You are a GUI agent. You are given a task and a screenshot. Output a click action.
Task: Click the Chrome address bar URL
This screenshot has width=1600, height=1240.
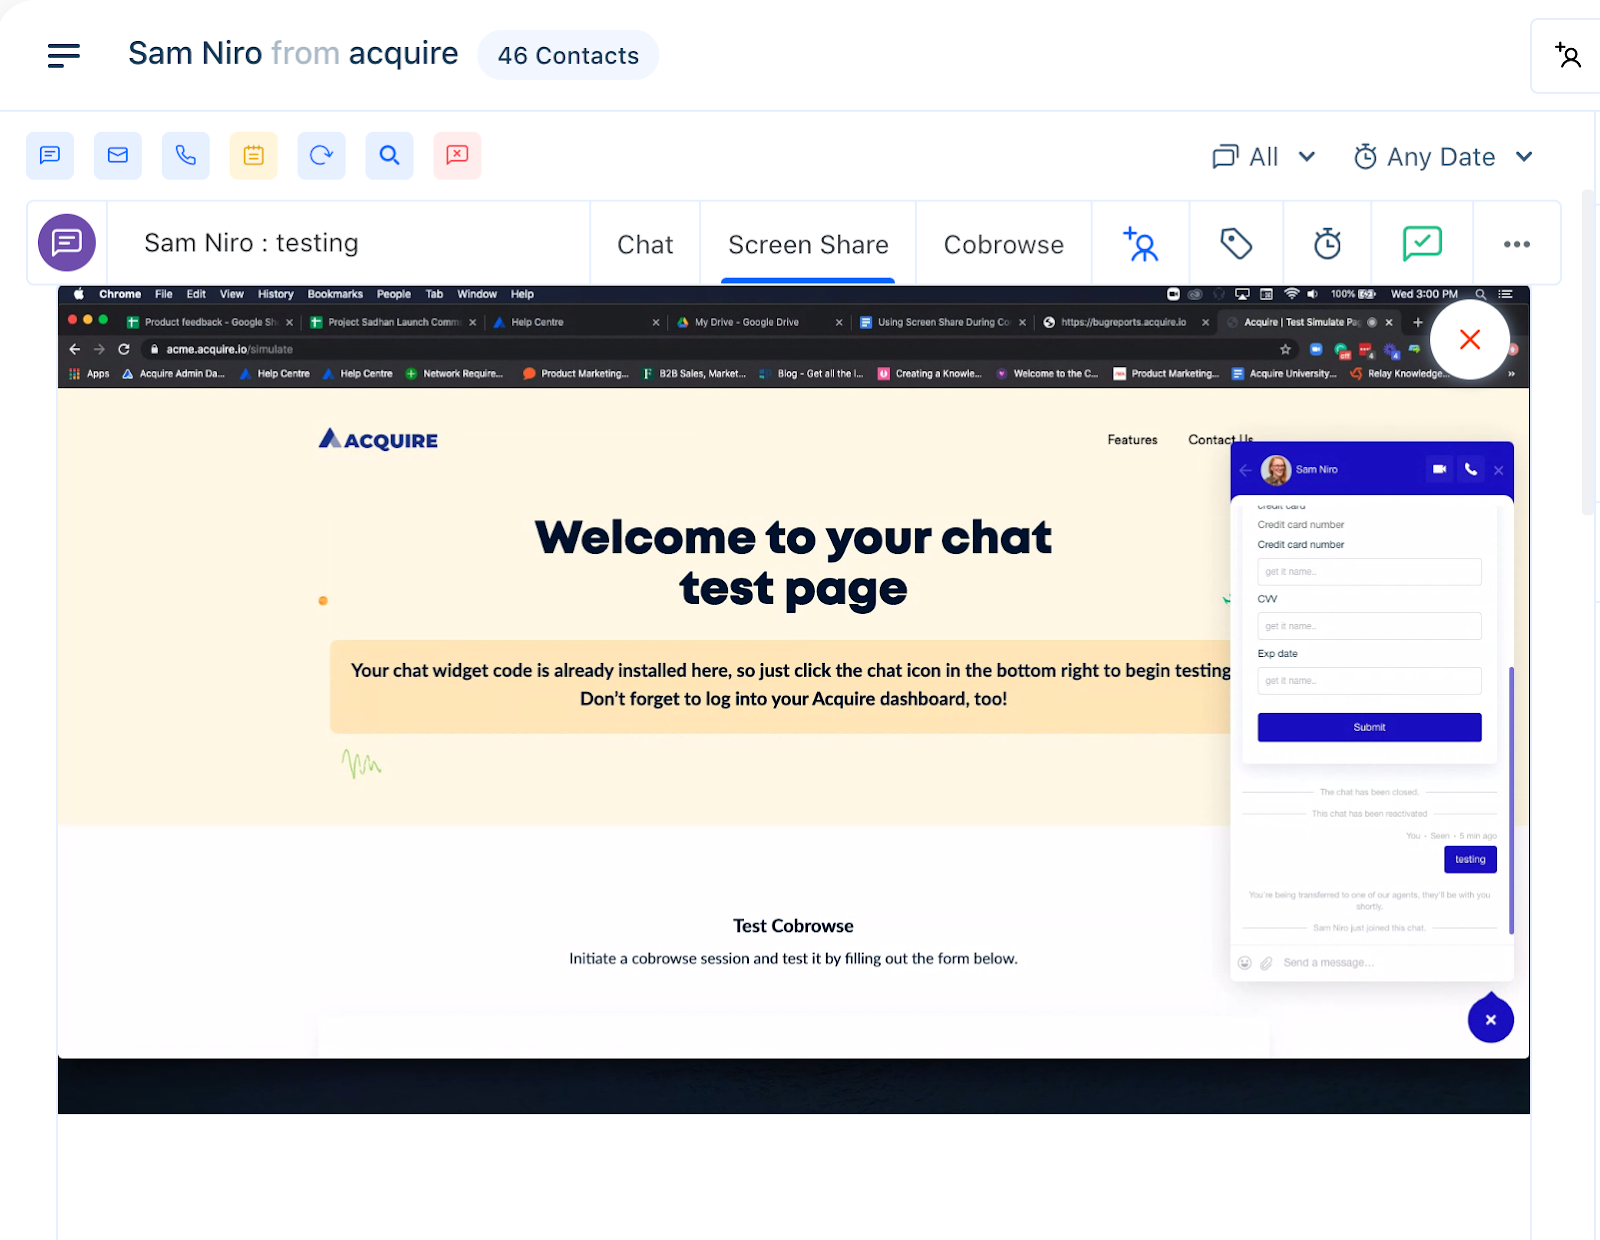point(229,349)
